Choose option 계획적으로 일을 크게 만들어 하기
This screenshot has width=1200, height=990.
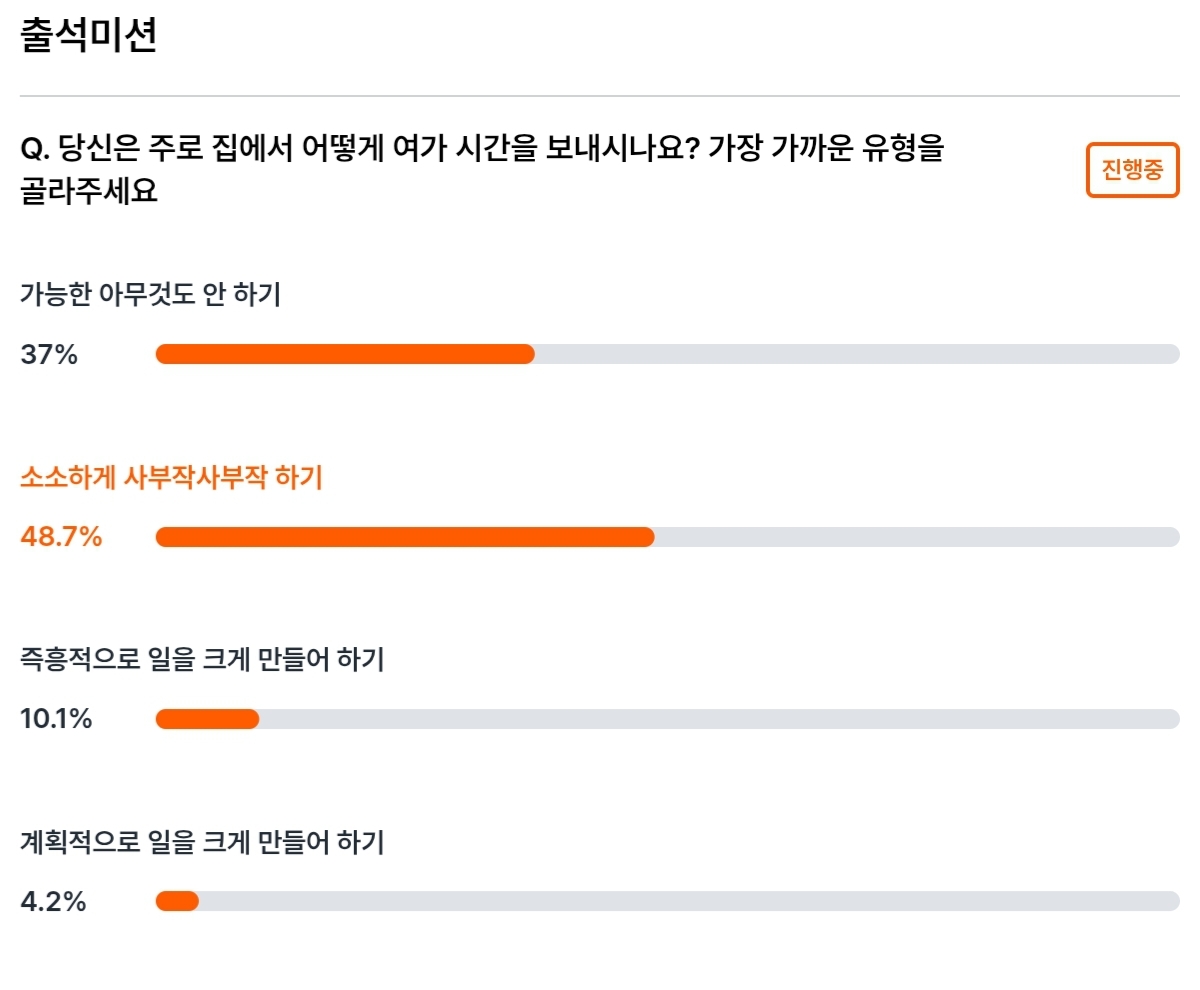click(202, 843)
